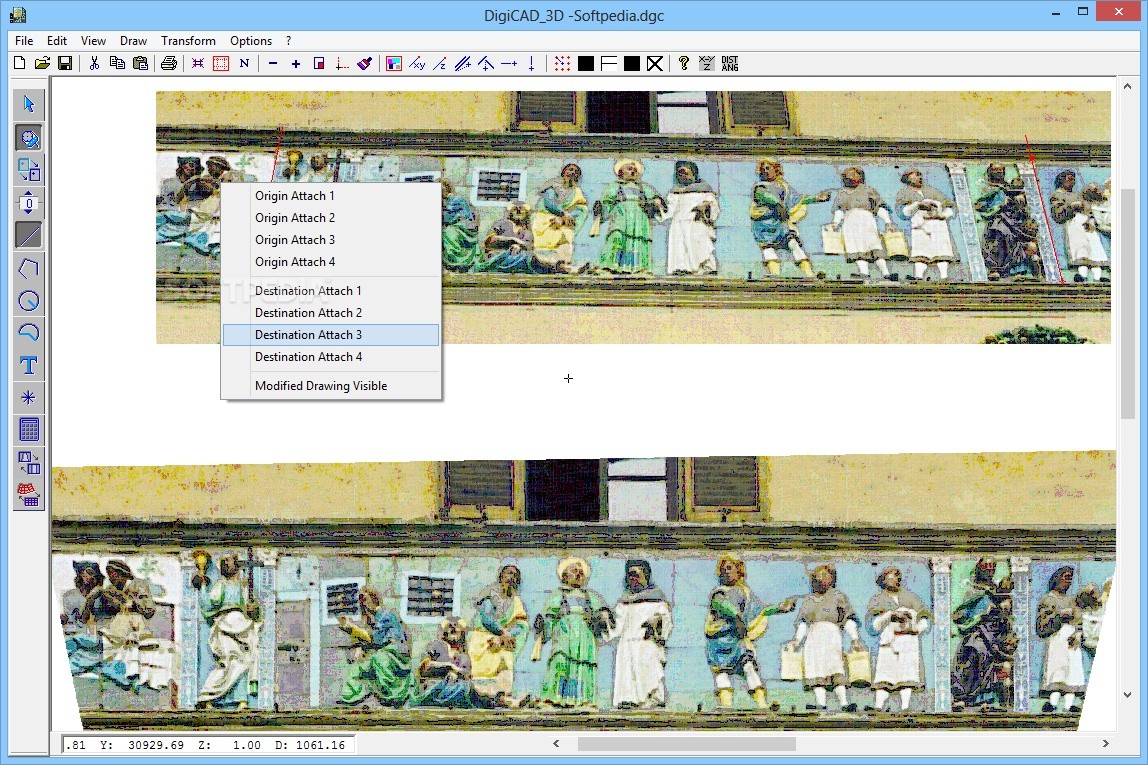The image size is (1148, 765).
Task: Click the red page toolbar icon
Action: click(x=319, y=64)
